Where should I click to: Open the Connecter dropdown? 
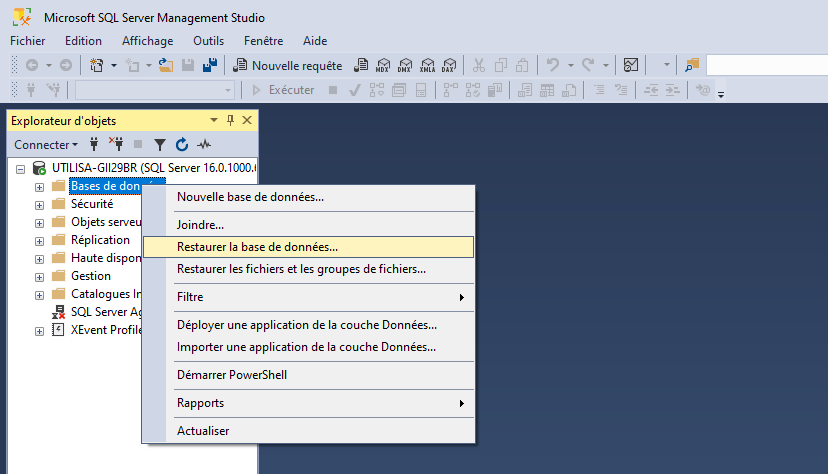[46, 145]
